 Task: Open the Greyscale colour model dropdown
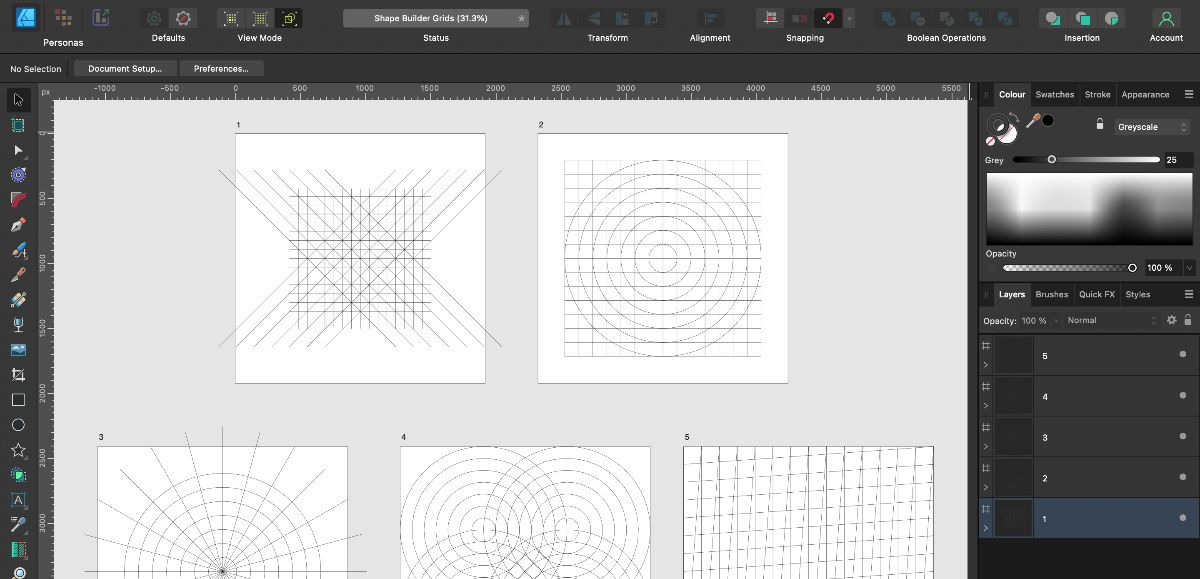[1152, 127]
